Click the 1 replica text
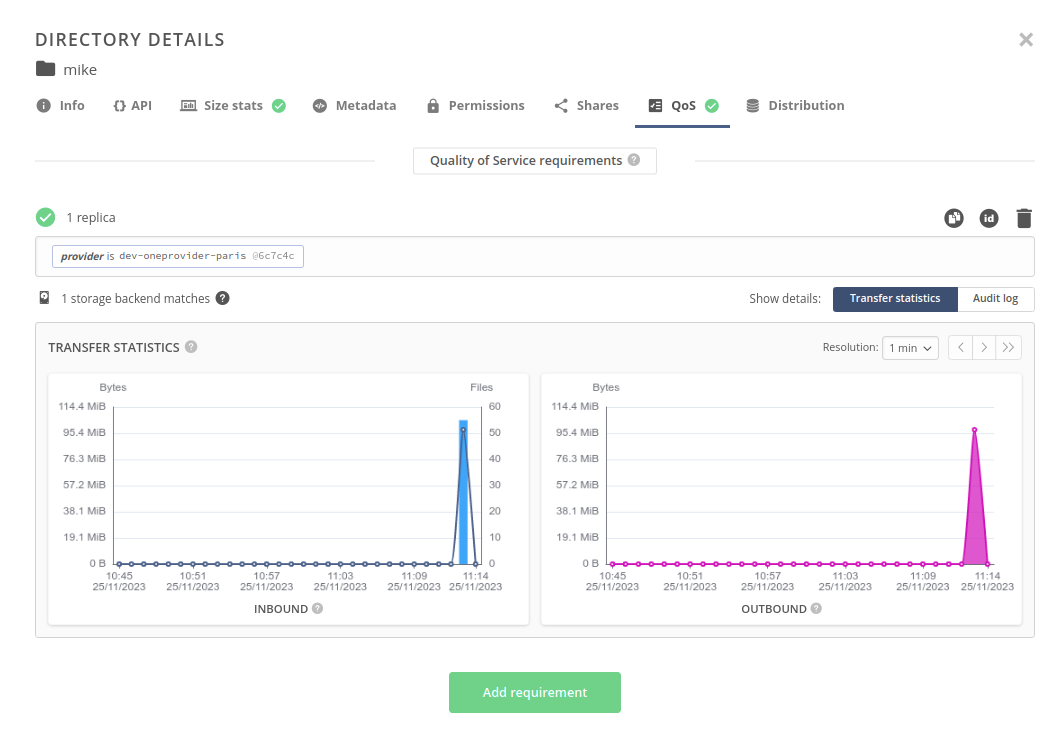Viewport: 1064px width, 730px height. (x=91, y=218)
